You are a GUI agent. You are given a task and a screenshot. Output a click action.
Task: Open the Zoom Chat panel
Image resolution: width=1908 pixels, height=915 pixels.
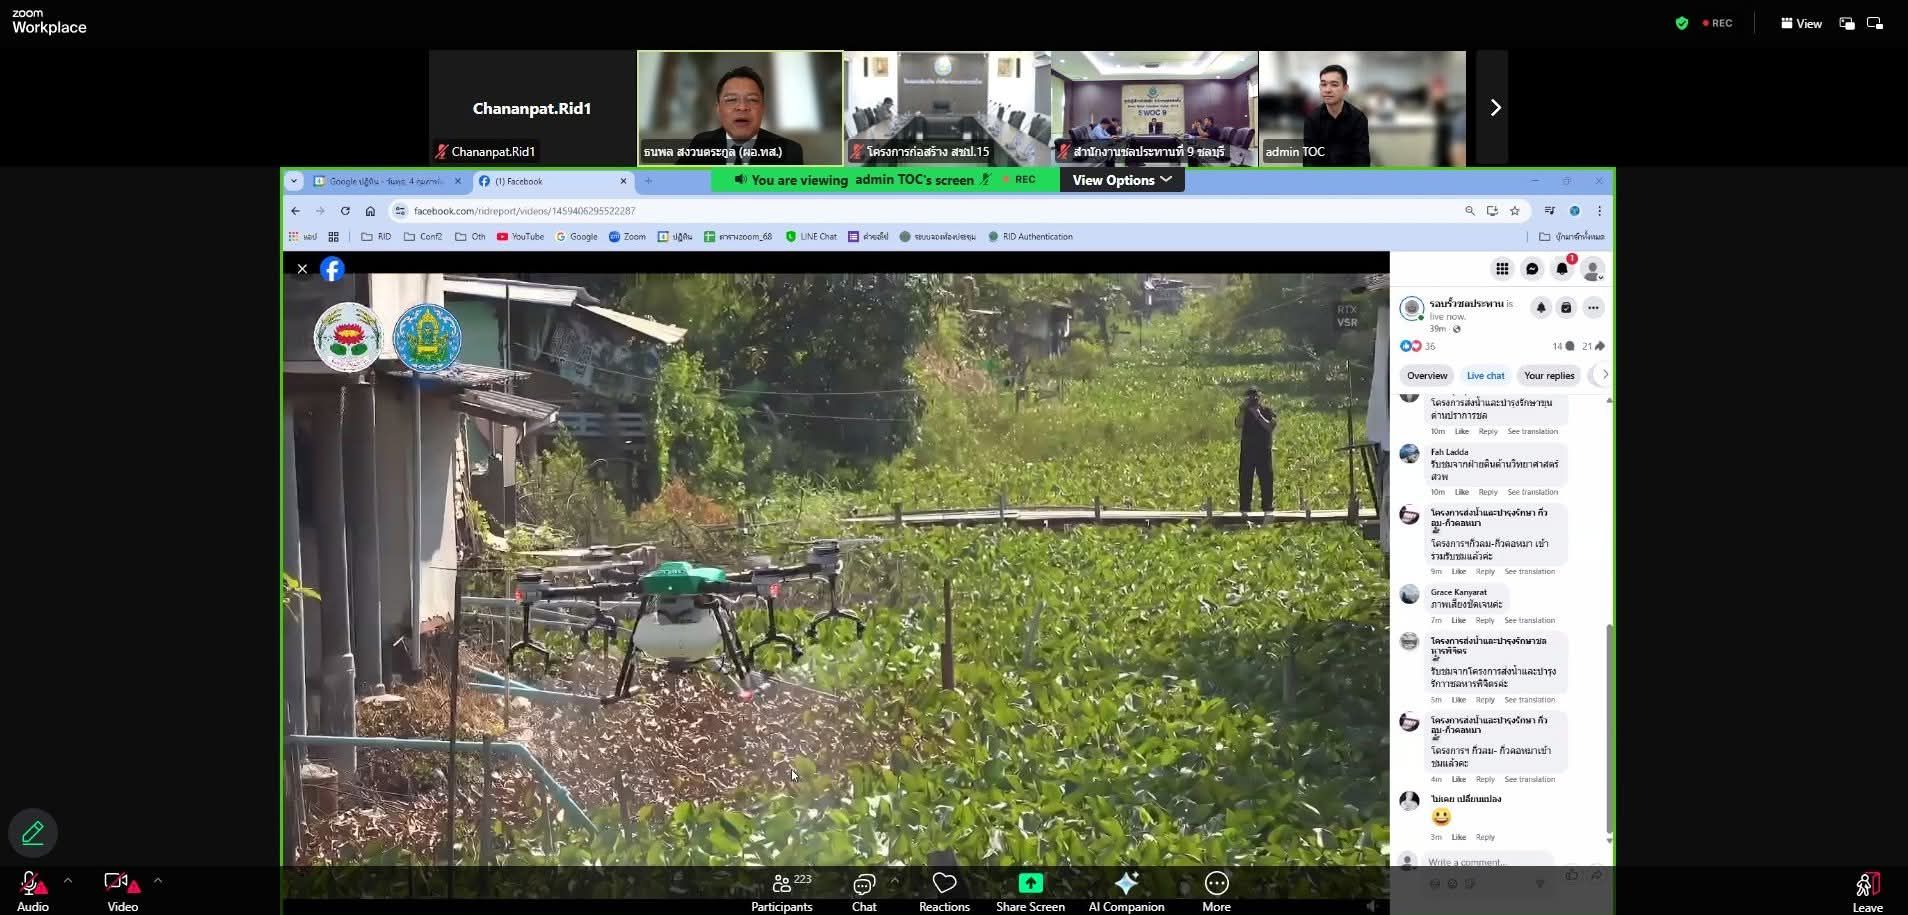(864, 890)
